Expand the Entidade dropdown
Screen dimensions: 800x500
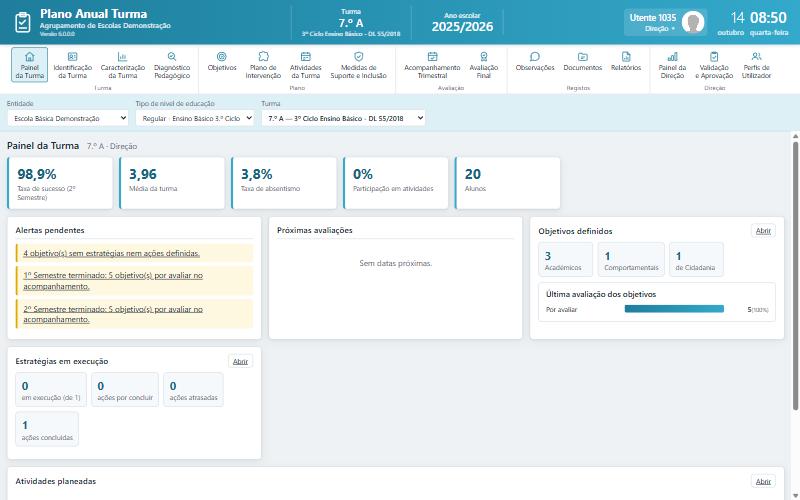[68, 118]
